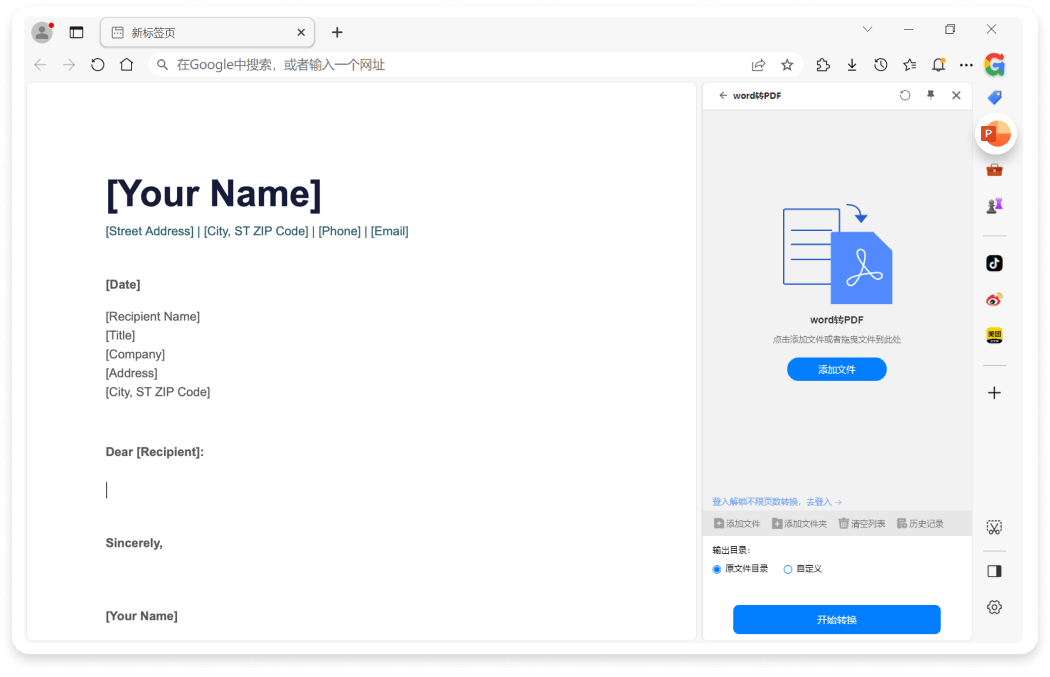Click the address bar search field
This screenshot has width=1050, height=677.
pos(450,65)
